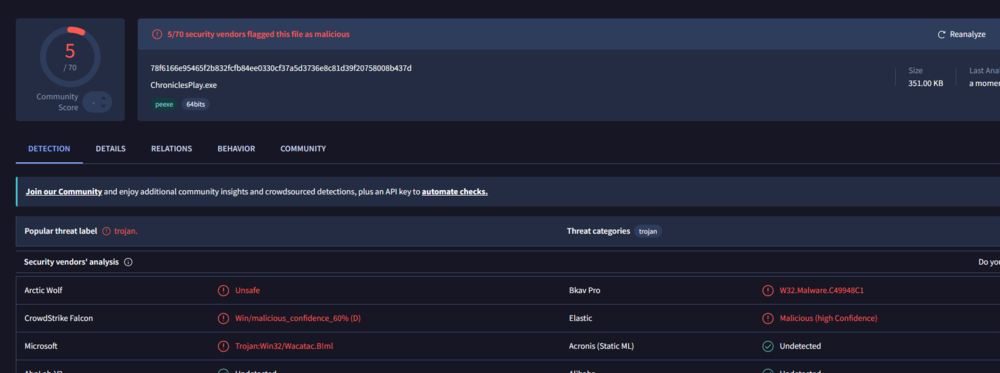Click the 'Unsafe' detection result

(x=247, y=290)
